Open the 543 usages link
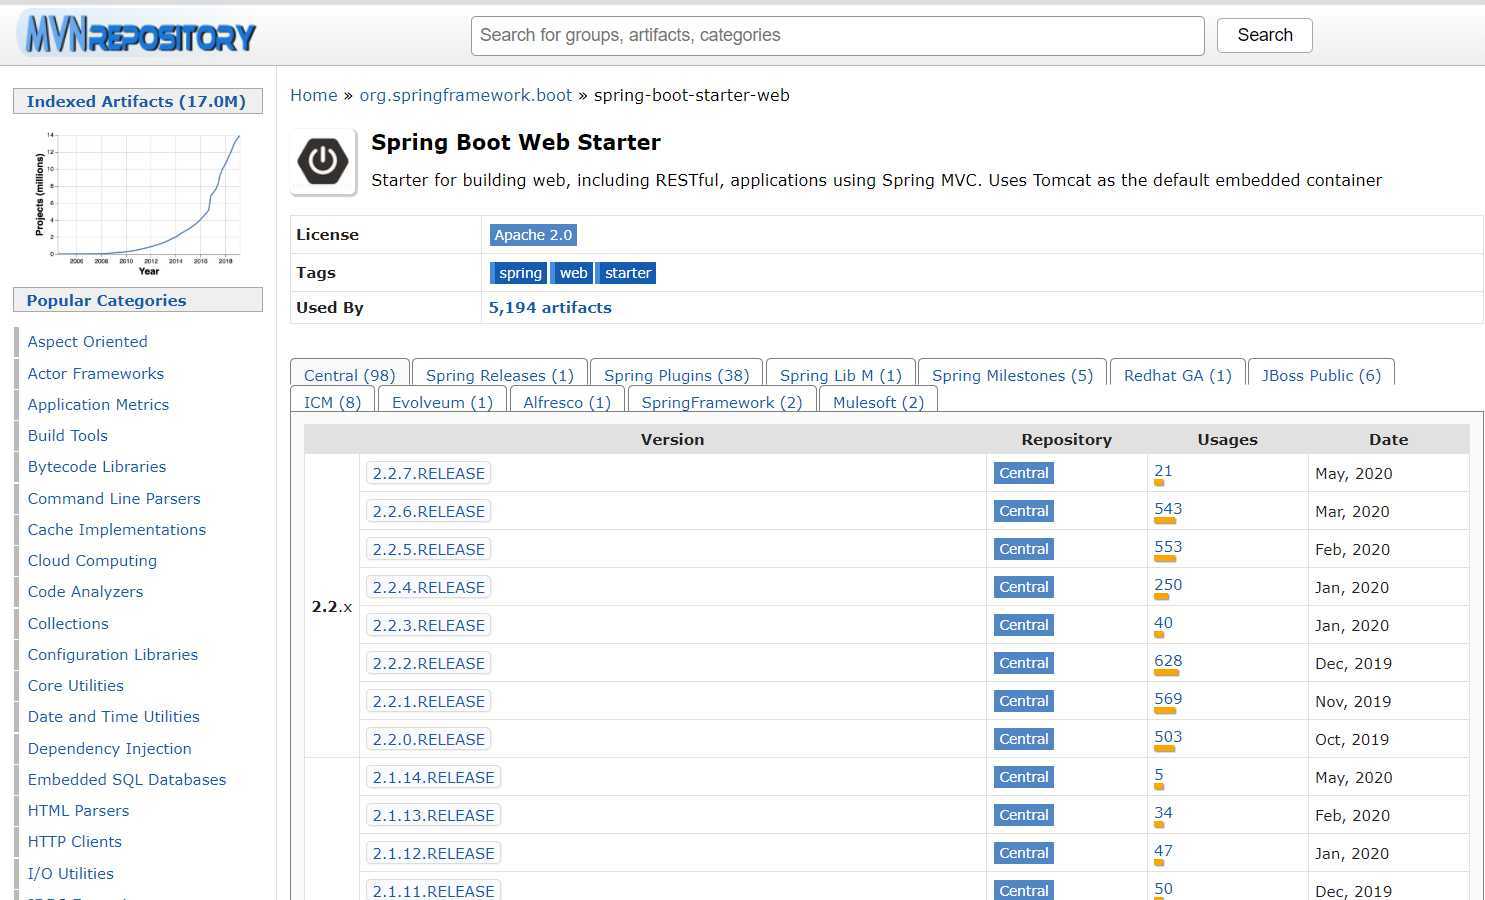Image resolution: width=1485 pixels, height=900 pixels. [1168, 509]
